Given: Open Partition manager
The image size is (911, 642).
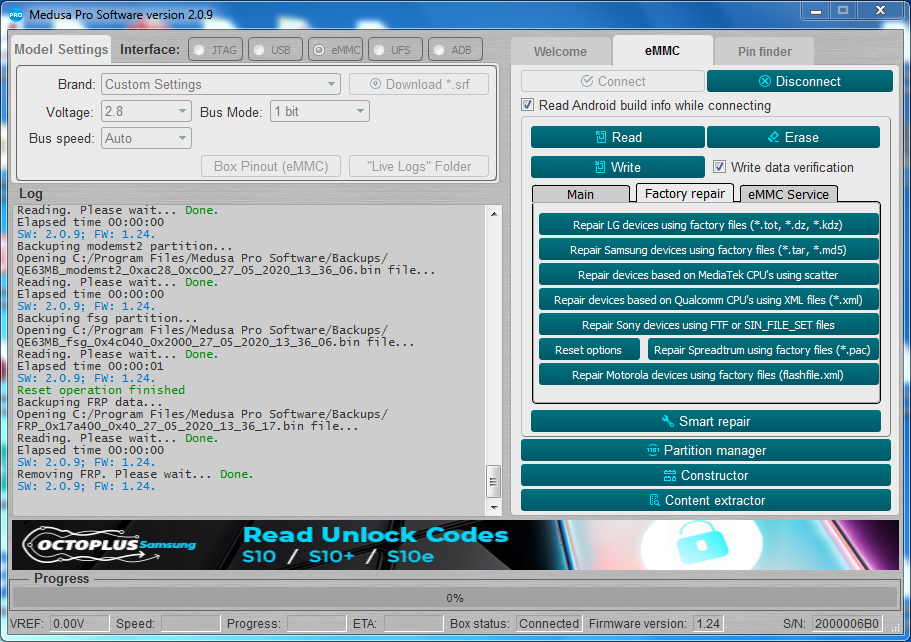Looking at the screenshot, I should tap(705, 450).
